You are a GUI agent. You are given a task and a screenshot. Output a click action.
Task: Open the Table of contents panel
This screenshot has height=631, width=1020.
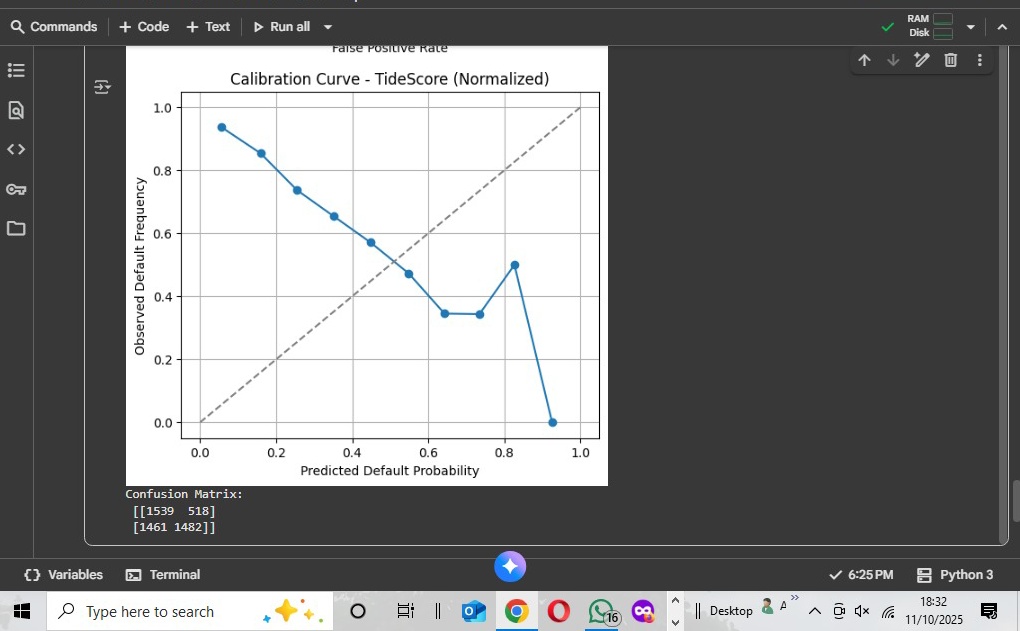[16, 70]
